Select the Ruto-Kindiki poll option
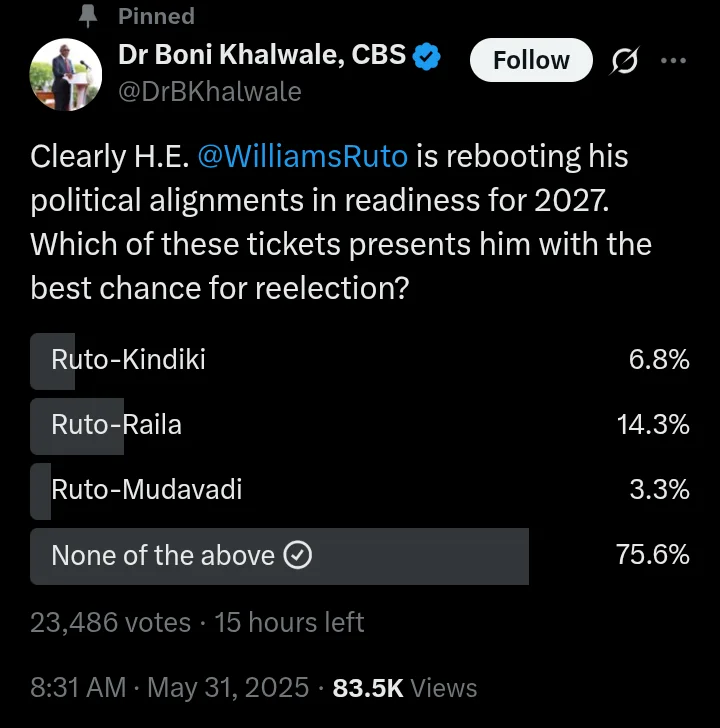Viewport: 720px width, 728px height. [x=360, y=361]
